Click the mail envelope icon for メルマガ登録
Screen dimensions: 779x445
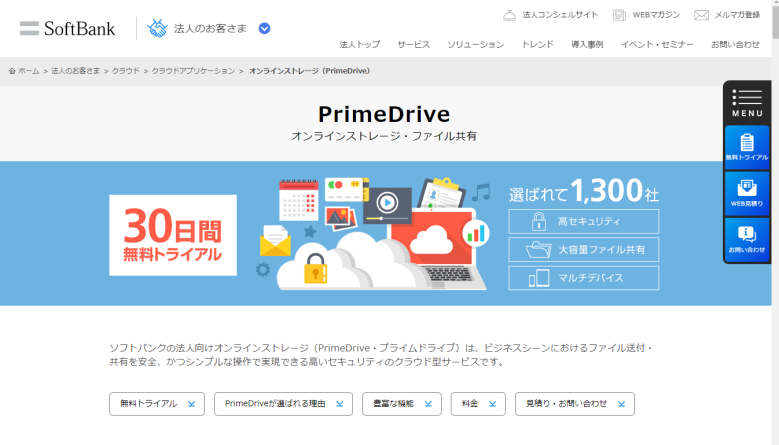pos(701,15)
